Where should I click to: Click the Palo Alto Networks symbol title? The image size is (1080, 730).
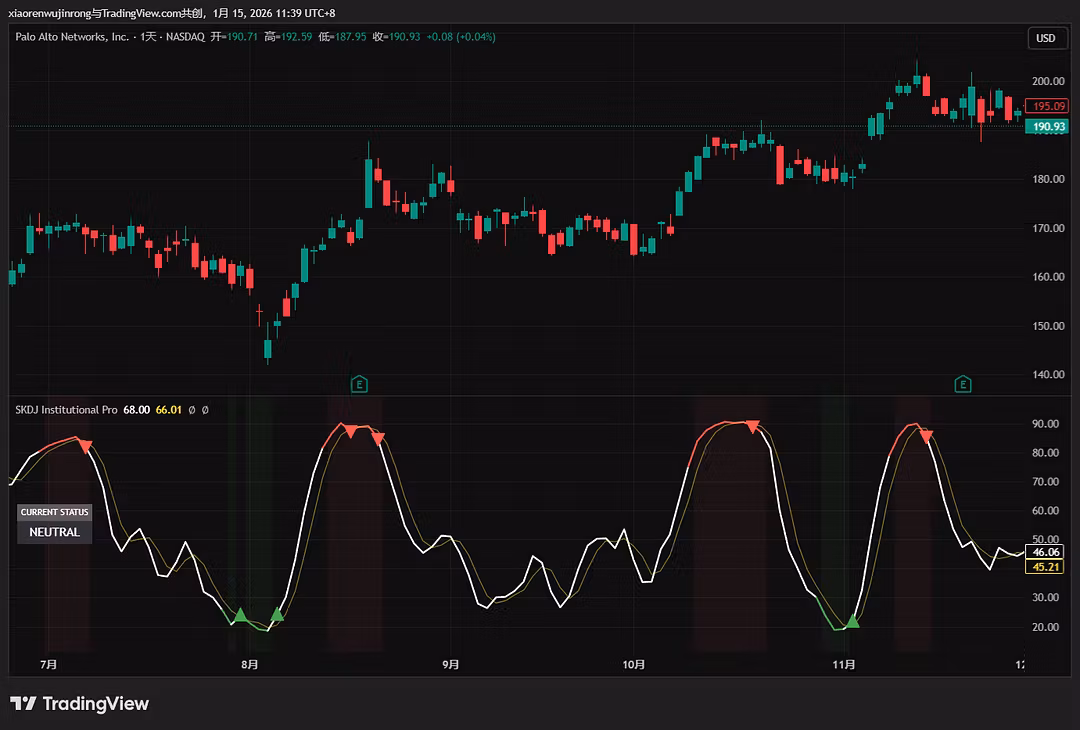click(70, 37)
